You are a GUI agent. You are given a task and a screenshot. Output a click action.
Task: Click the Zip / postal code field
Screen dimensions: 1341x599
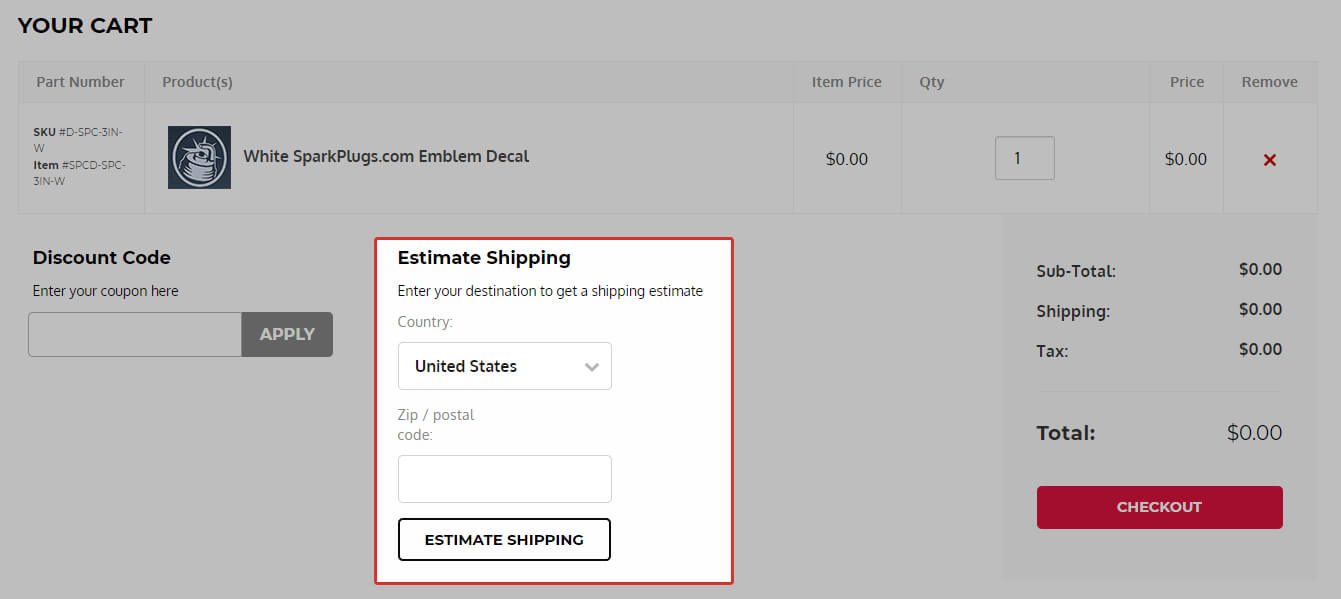click(505, 479)
